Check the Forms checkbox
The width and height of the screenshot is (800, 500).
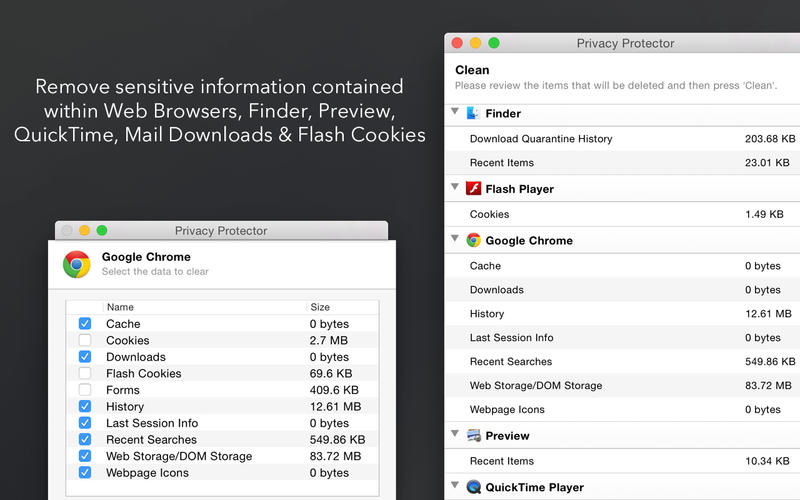click(85, 390)
